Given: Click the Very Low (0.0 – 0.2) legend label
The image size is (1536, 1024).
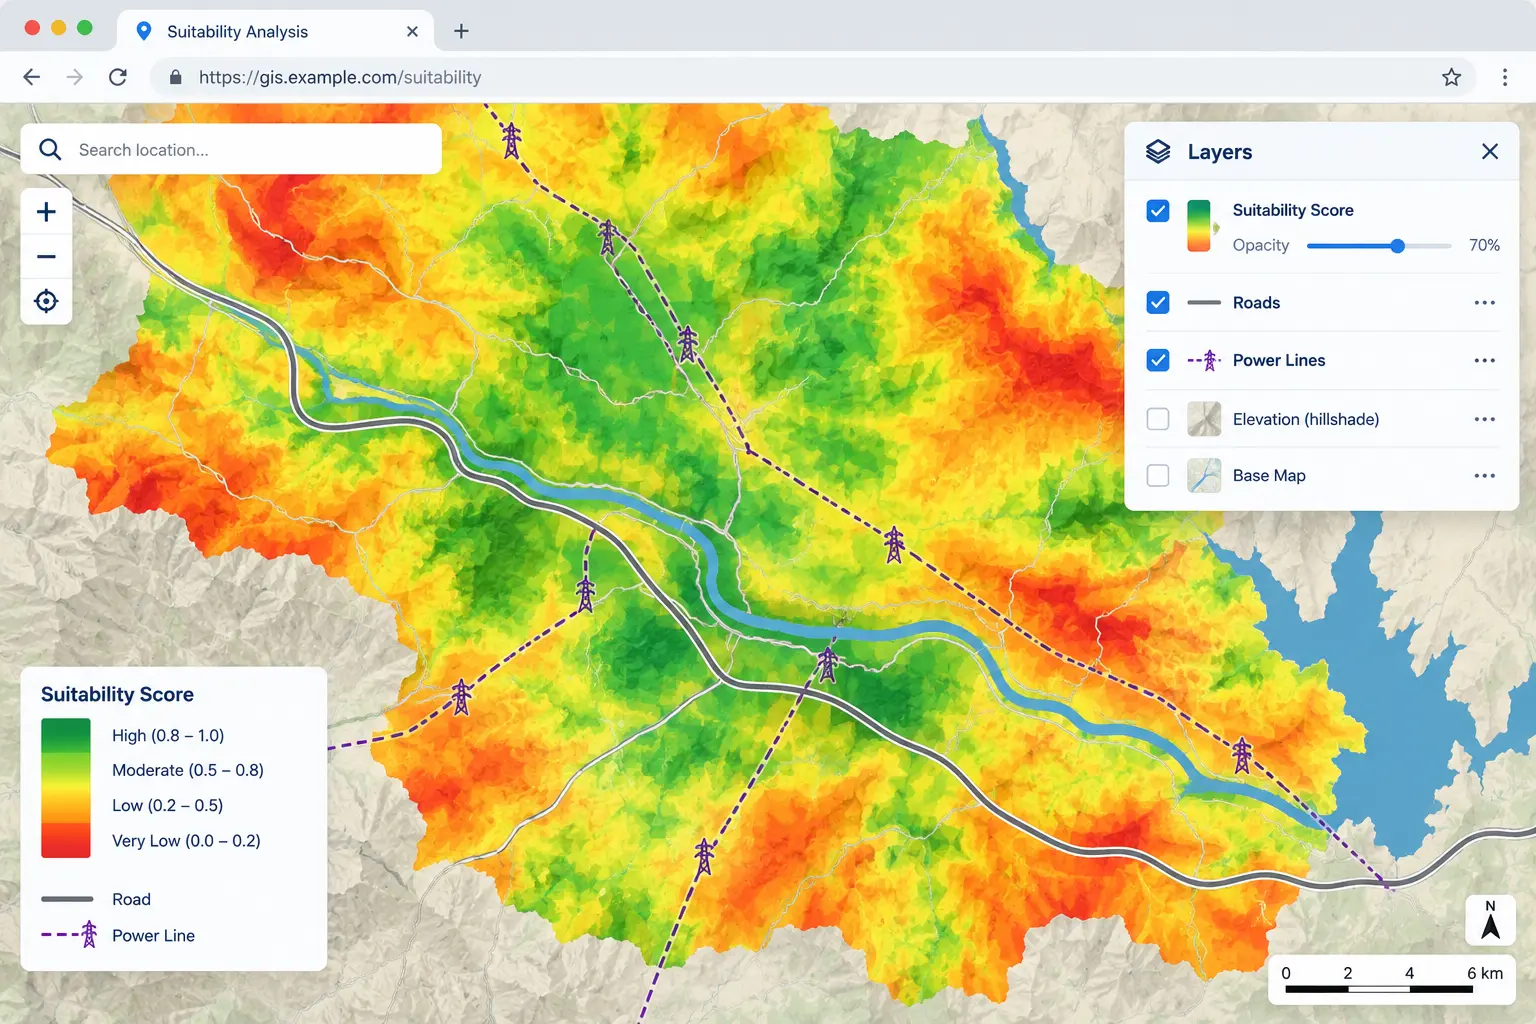Looking at the screenshot, I should [186, 841].
